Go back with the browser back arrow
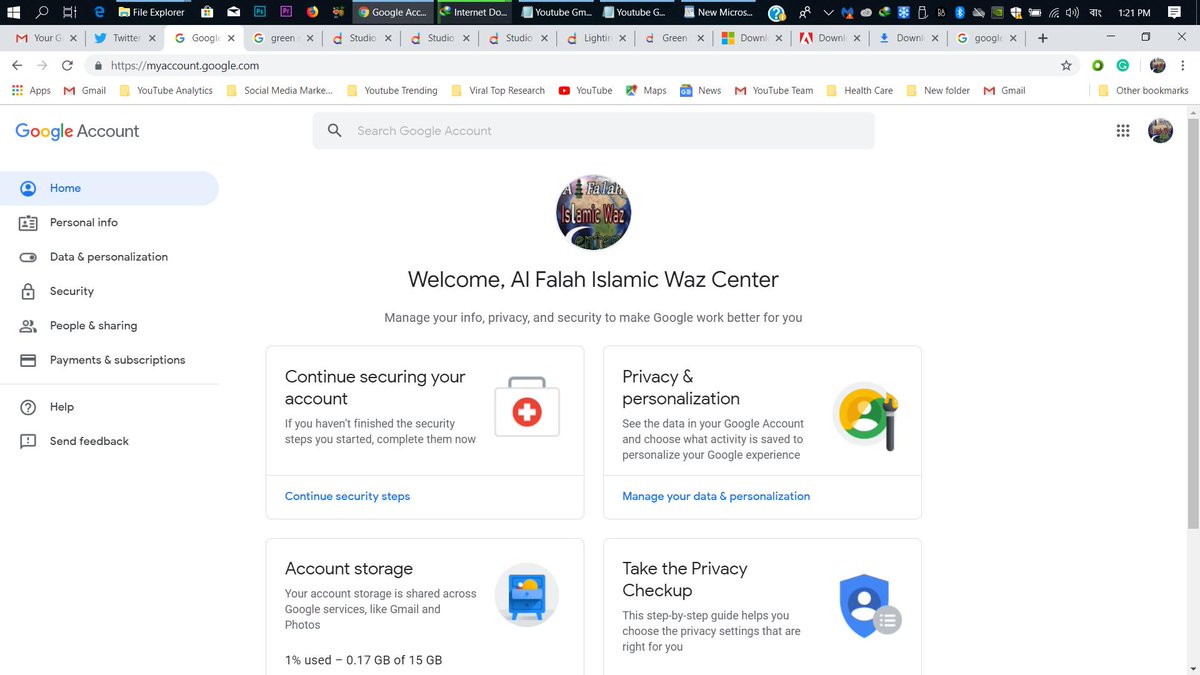The width and height of the screenshot is (1200, 675). click(17, 65)
